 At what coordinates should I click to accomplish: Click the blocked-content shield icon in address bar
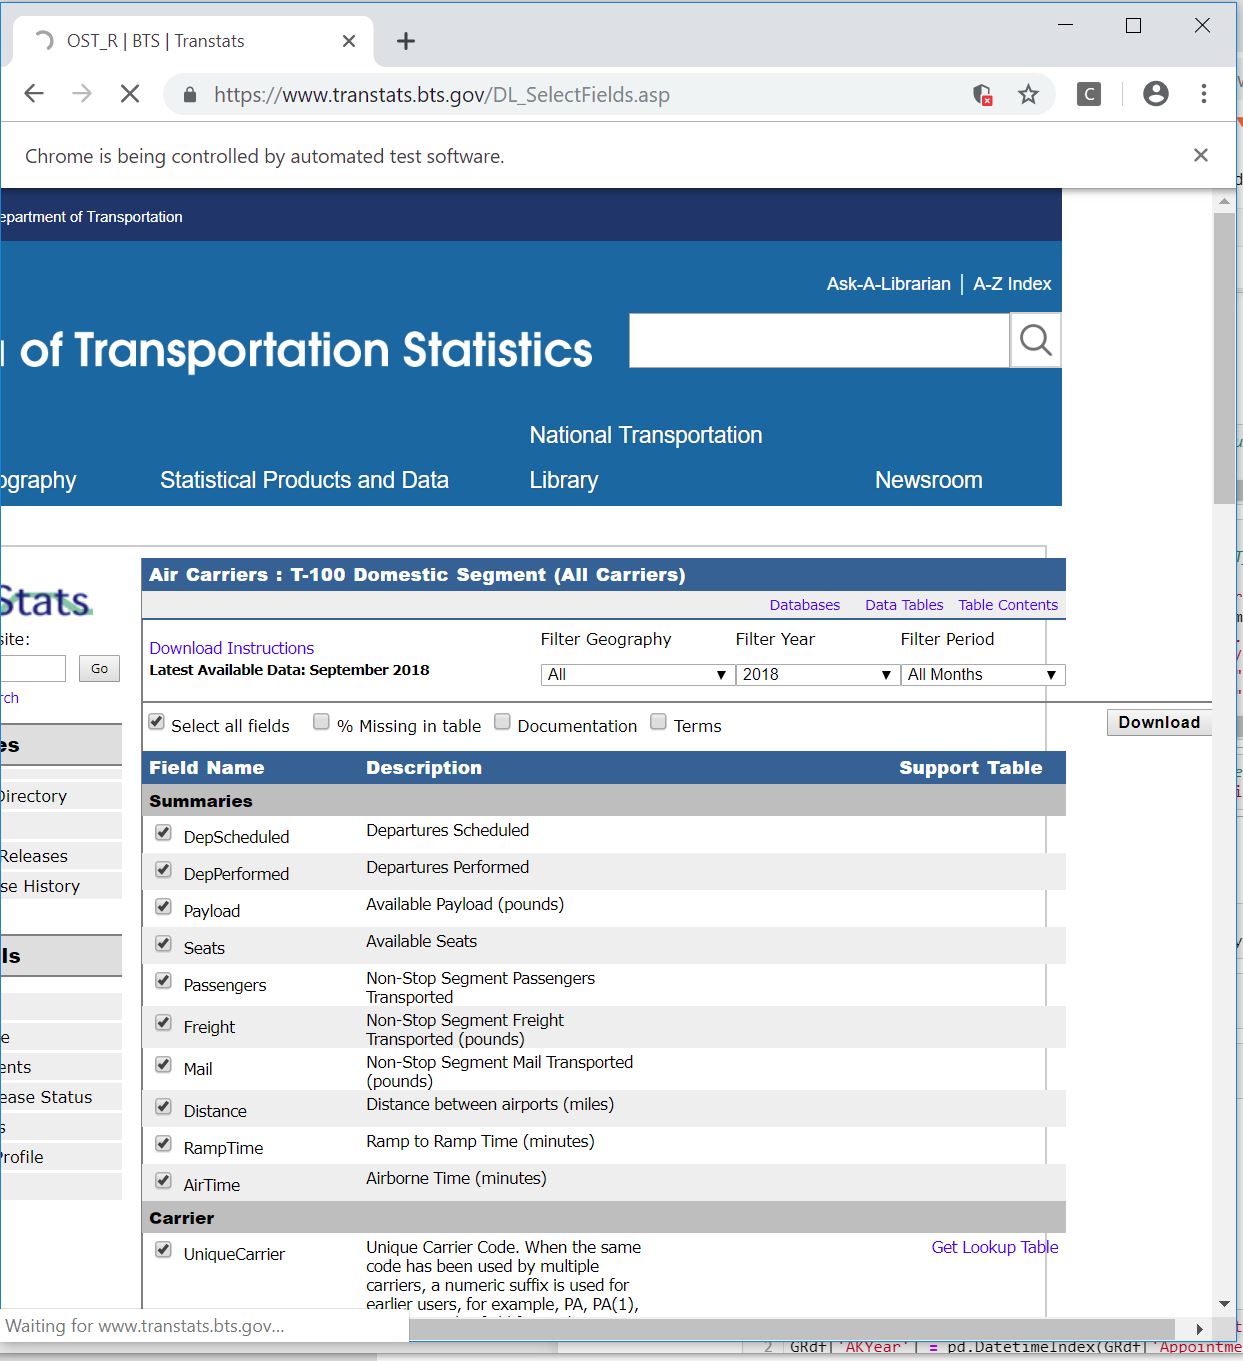point(982,95)
